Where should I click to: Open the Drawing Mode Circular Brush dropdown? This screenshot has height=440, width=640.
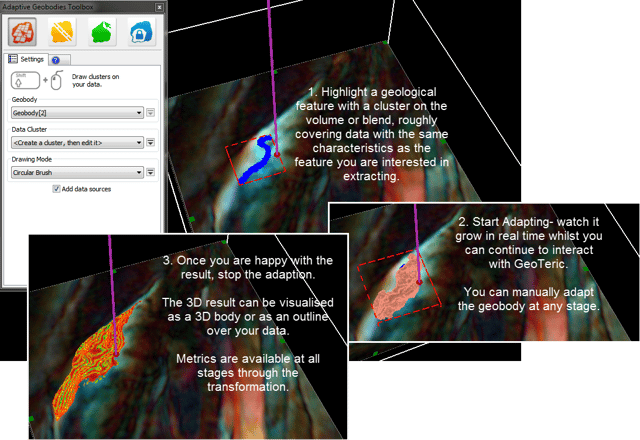click(77, 172)
